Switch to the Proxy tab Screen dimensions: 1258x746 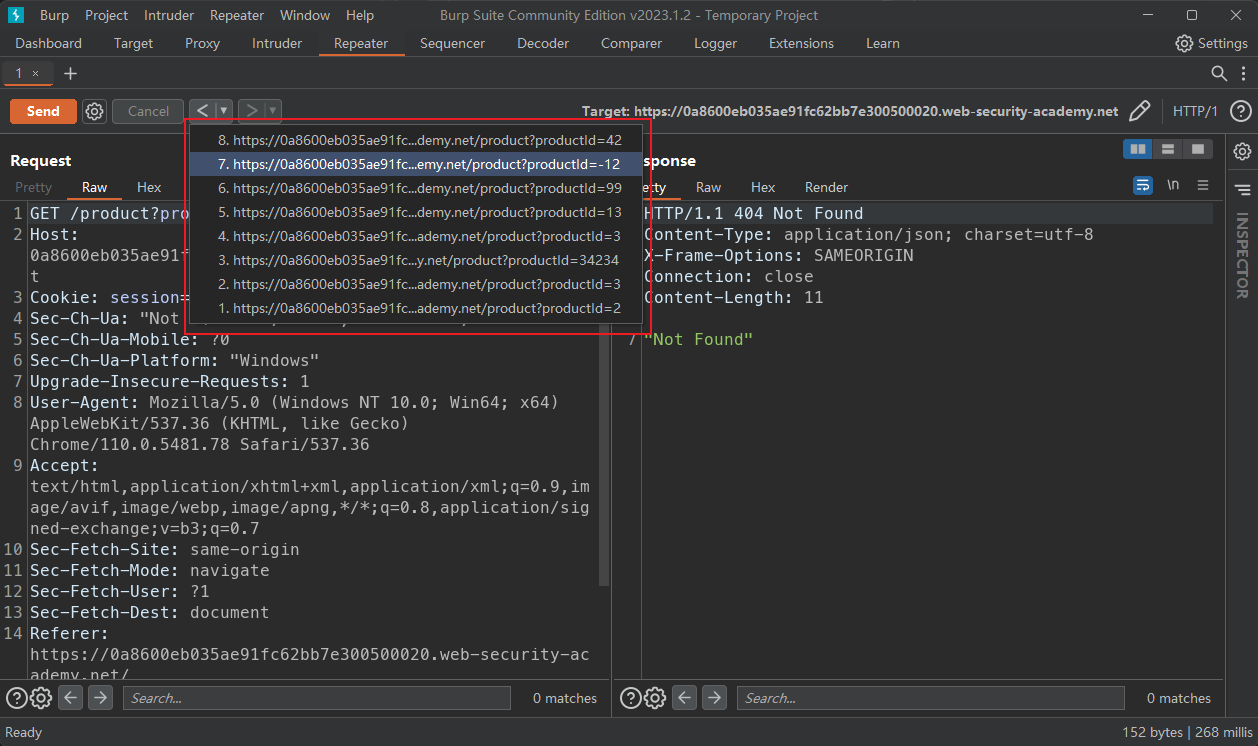click(x=202, y=43)
